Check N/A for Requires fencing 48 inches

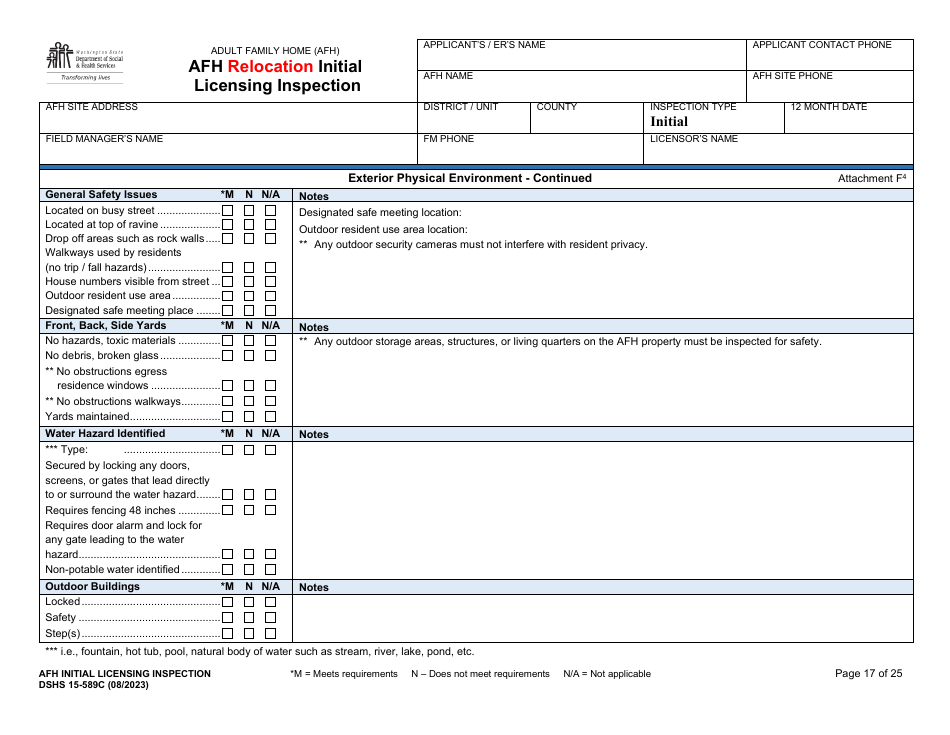click(x=268, y=509)
